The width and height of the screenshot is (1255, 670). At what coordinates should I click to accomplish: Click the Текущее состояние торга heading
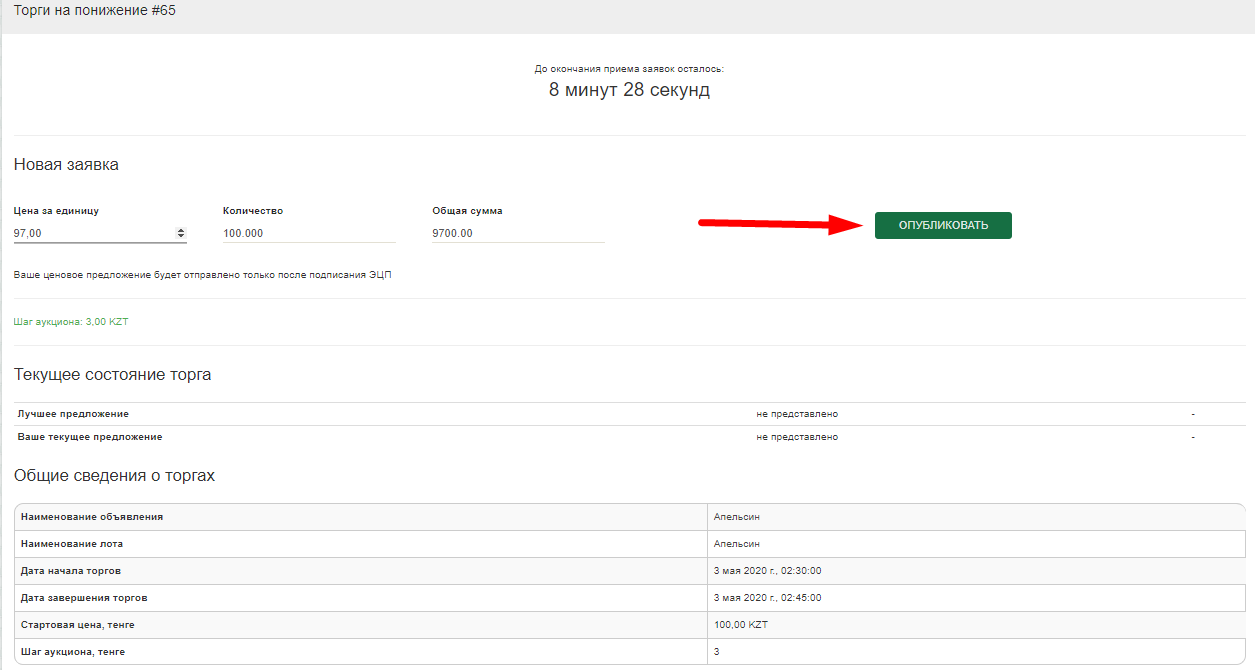tap(112, 375)
